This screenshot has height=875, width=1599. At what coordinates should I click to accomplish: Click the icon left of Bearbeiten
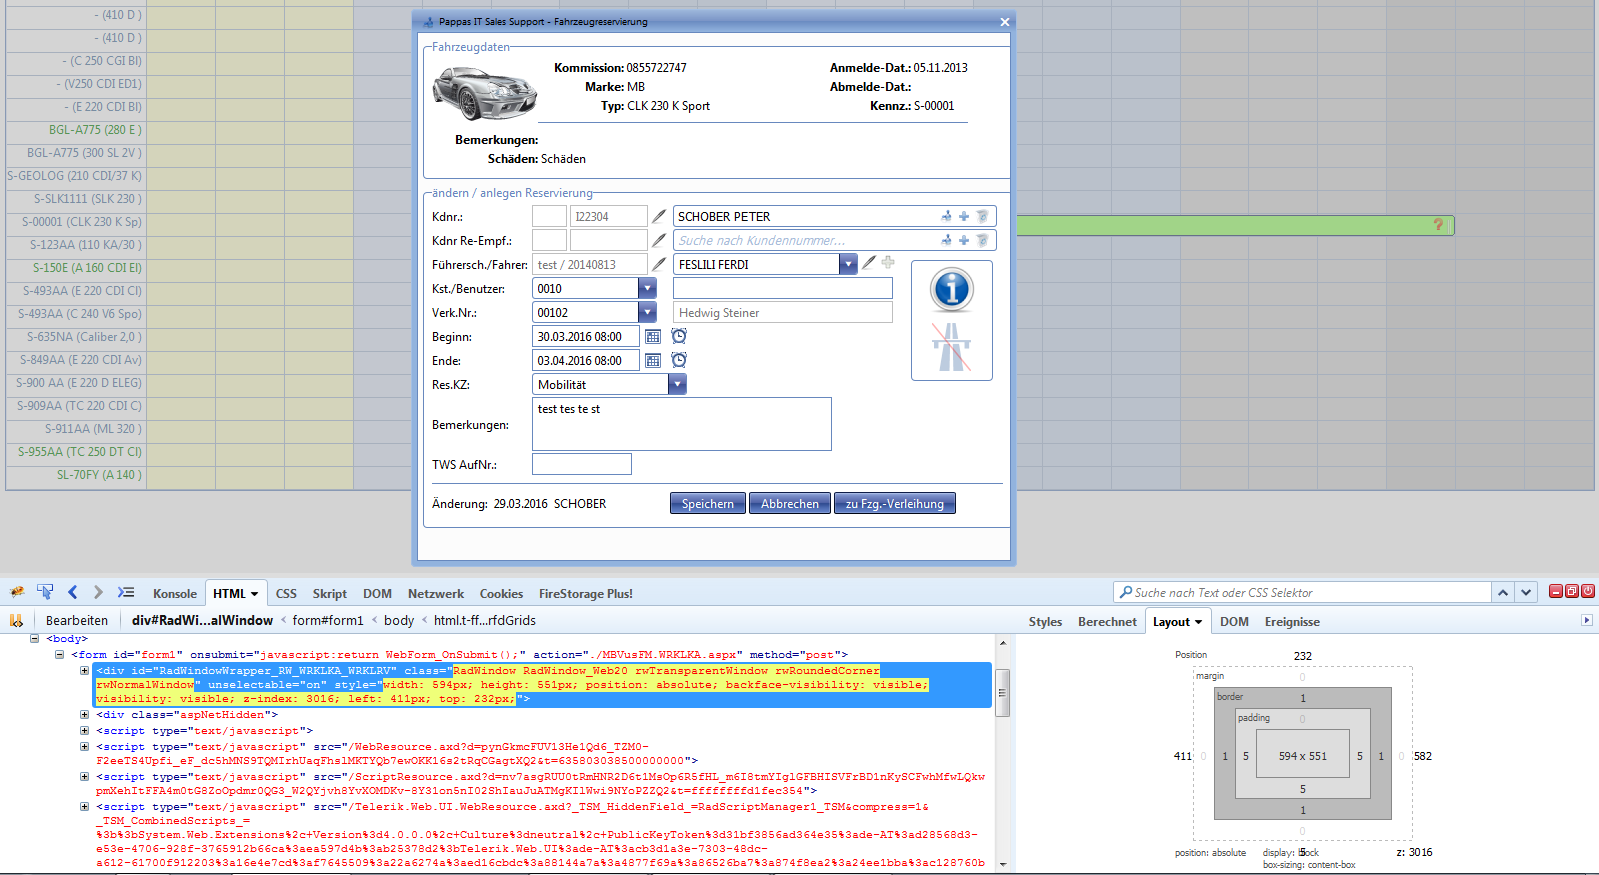(16, 620)
